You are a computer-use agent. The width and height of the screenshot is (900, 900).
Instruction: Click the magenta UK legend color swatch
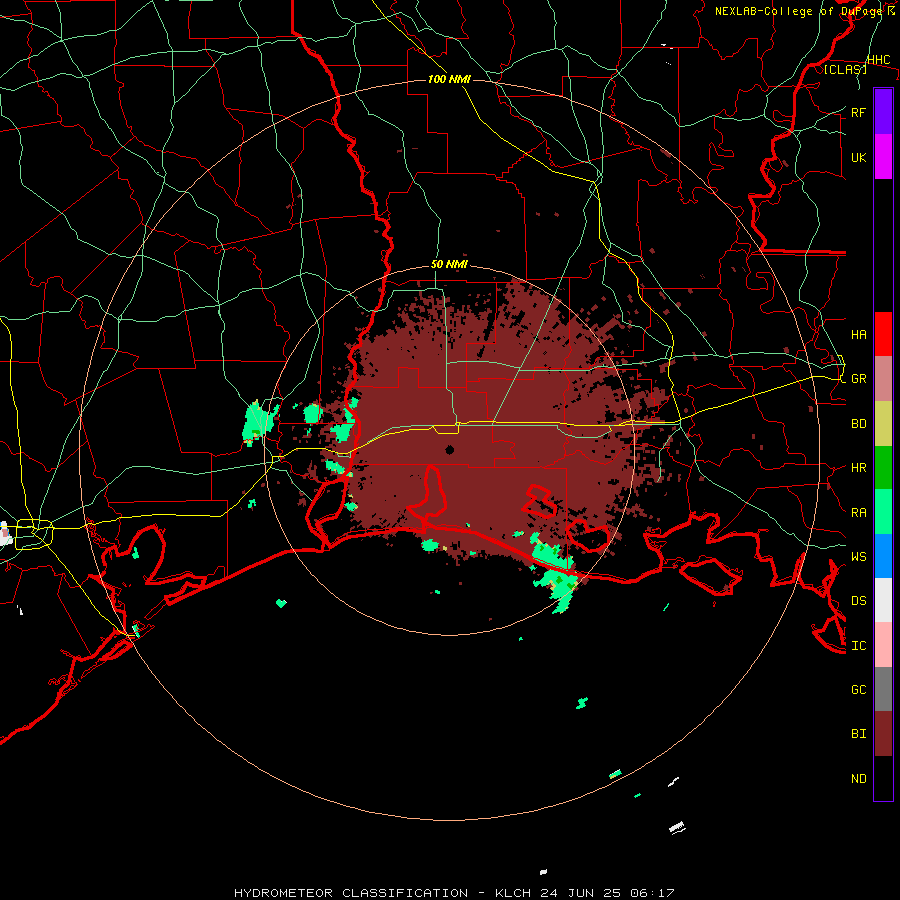(x=883, y=157)
